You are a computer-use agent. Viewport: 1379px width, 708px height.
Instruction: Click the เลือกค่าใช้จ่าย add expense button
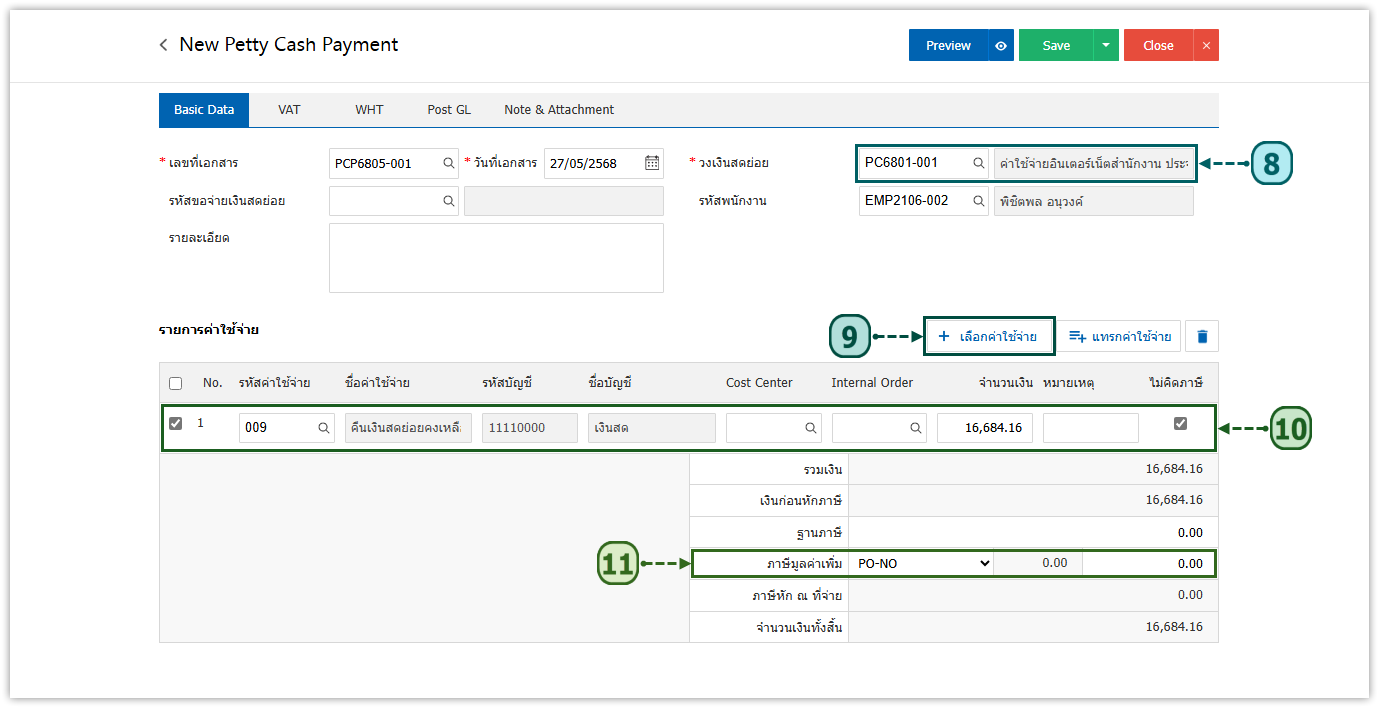988,336
